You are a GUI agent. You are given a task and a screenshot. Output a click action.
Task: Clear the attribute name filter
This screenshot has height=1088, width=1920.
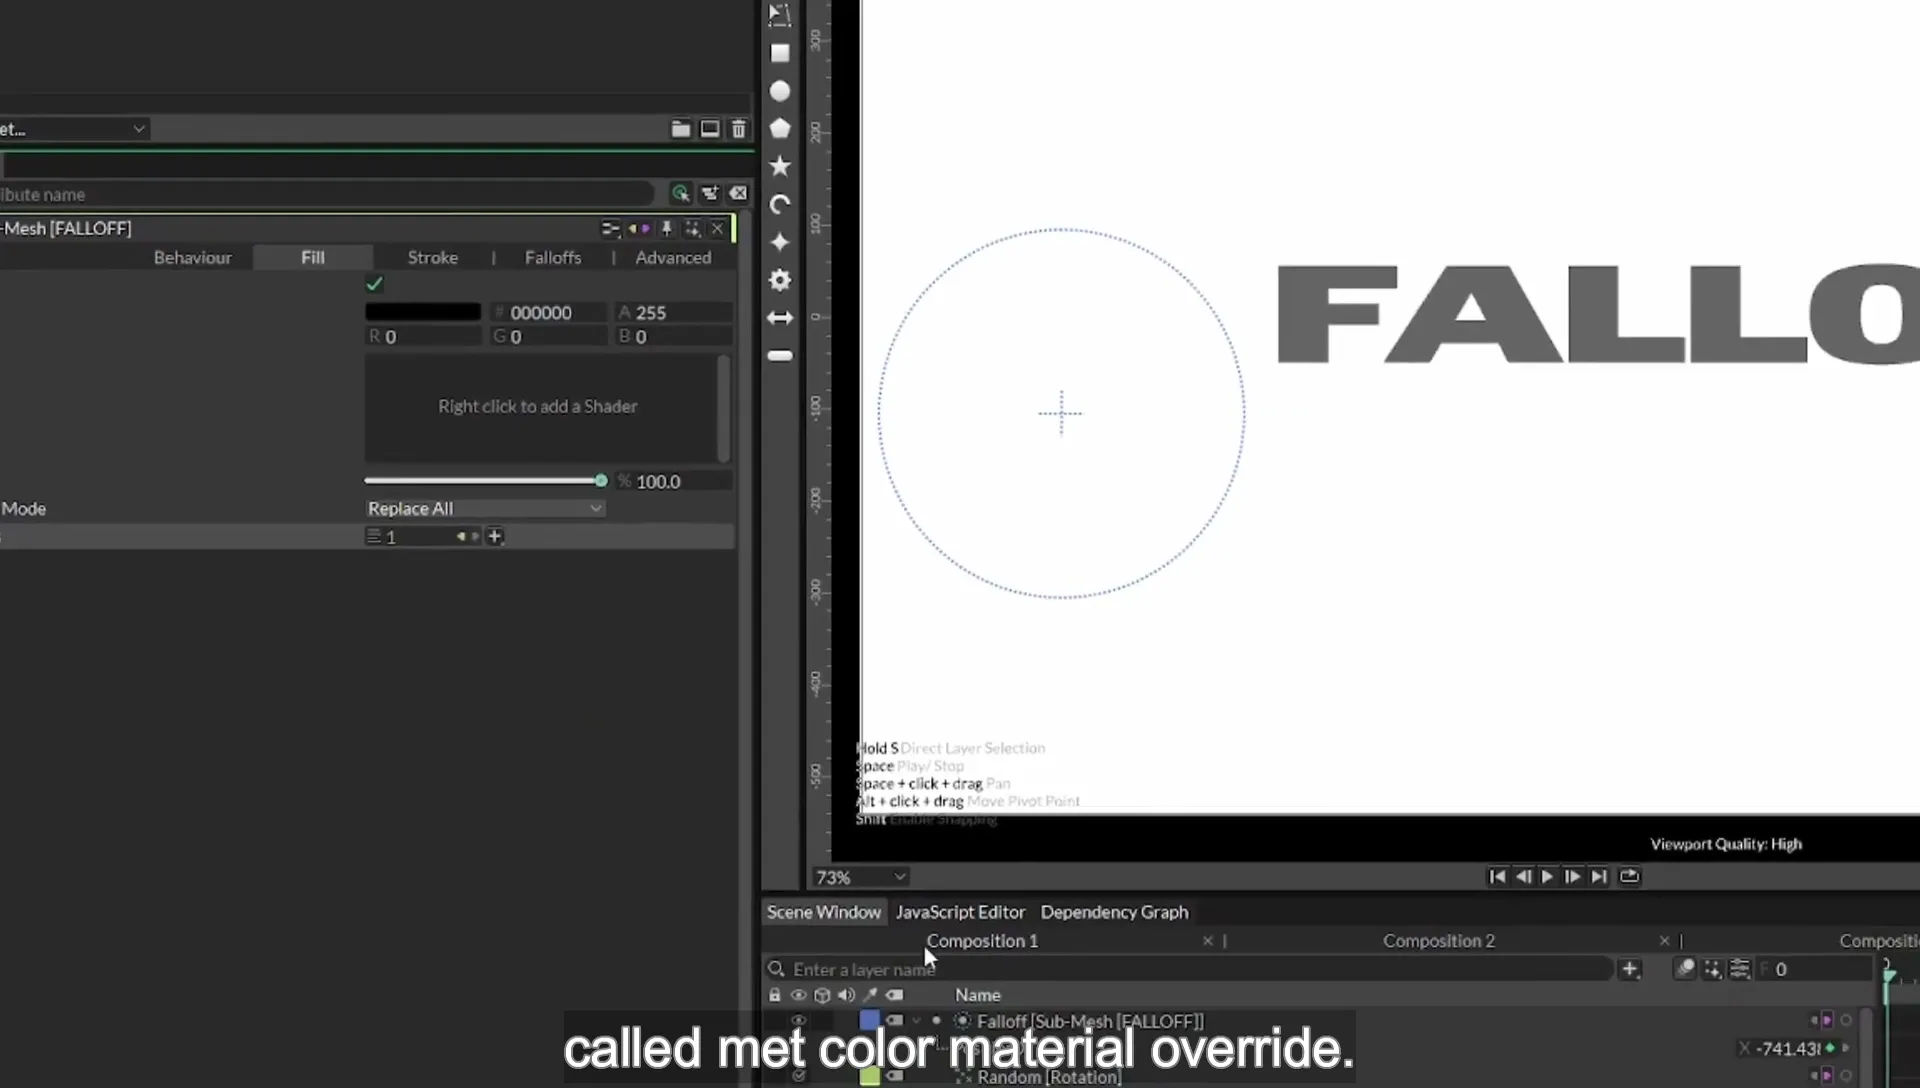coord(738,194)
